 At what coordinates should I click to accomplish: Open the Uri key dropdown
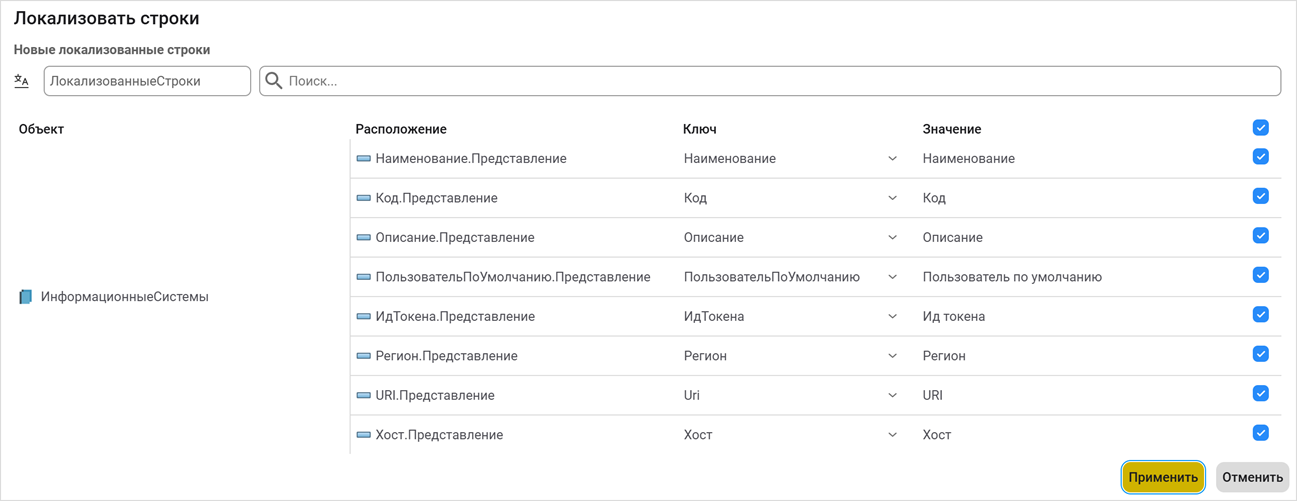coord(892,396)
